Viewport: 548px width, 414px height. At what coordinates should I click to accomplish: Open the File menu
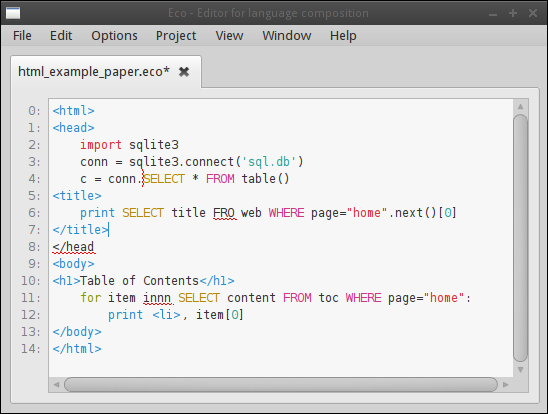(x=22, y=36)
